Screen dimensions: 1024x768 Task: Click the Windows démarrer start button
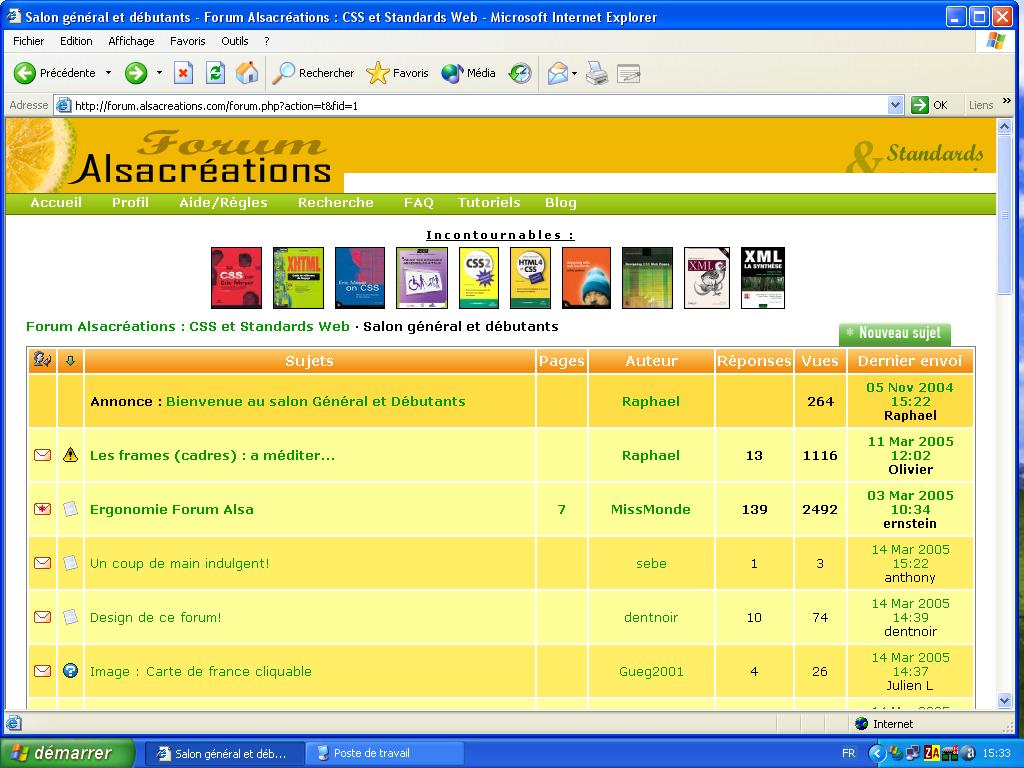click(67, 753)
